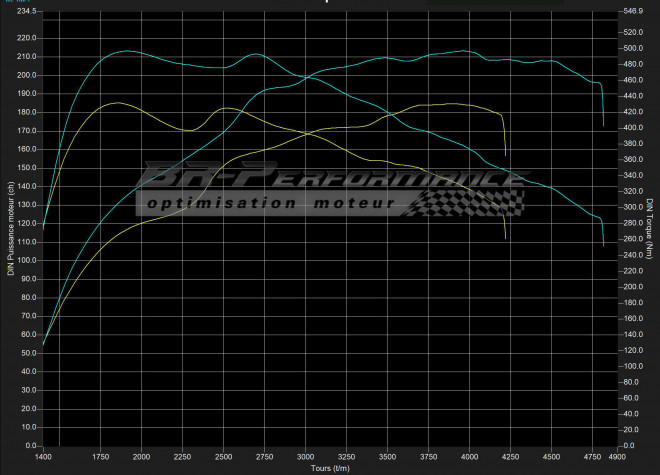
Task: Click the 4250 rpm x-axis label
Action: pyautogui.click(x=511, y=456)
